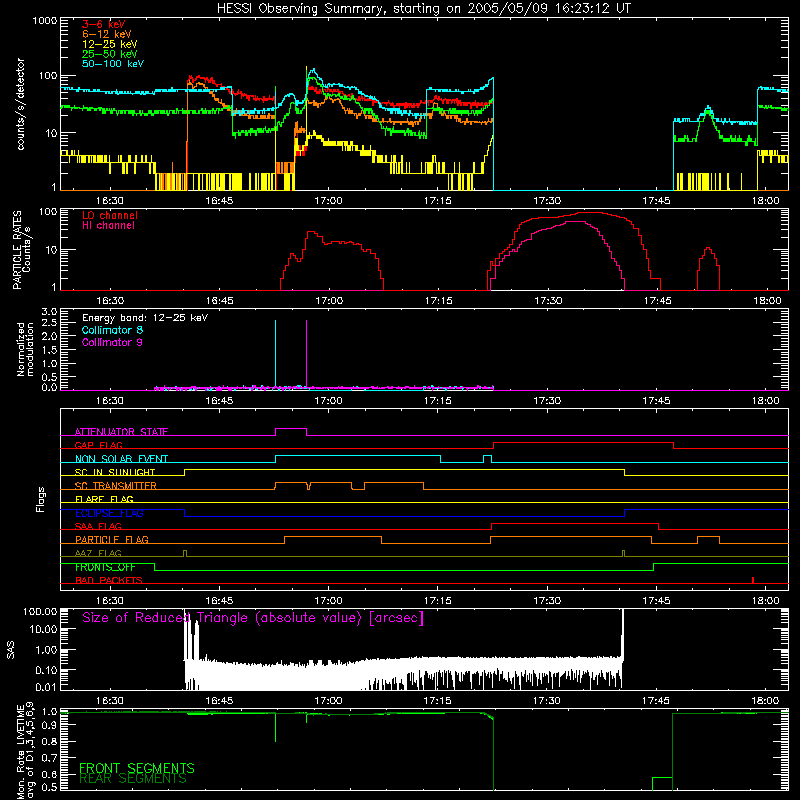
Task: Click the red BAD_PACKETS tick near 18:00
Action: tap(753, 580)
